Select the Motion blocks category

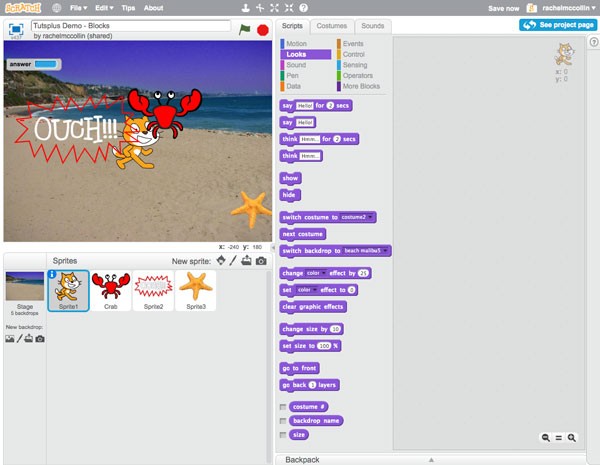tap(296, 44)
